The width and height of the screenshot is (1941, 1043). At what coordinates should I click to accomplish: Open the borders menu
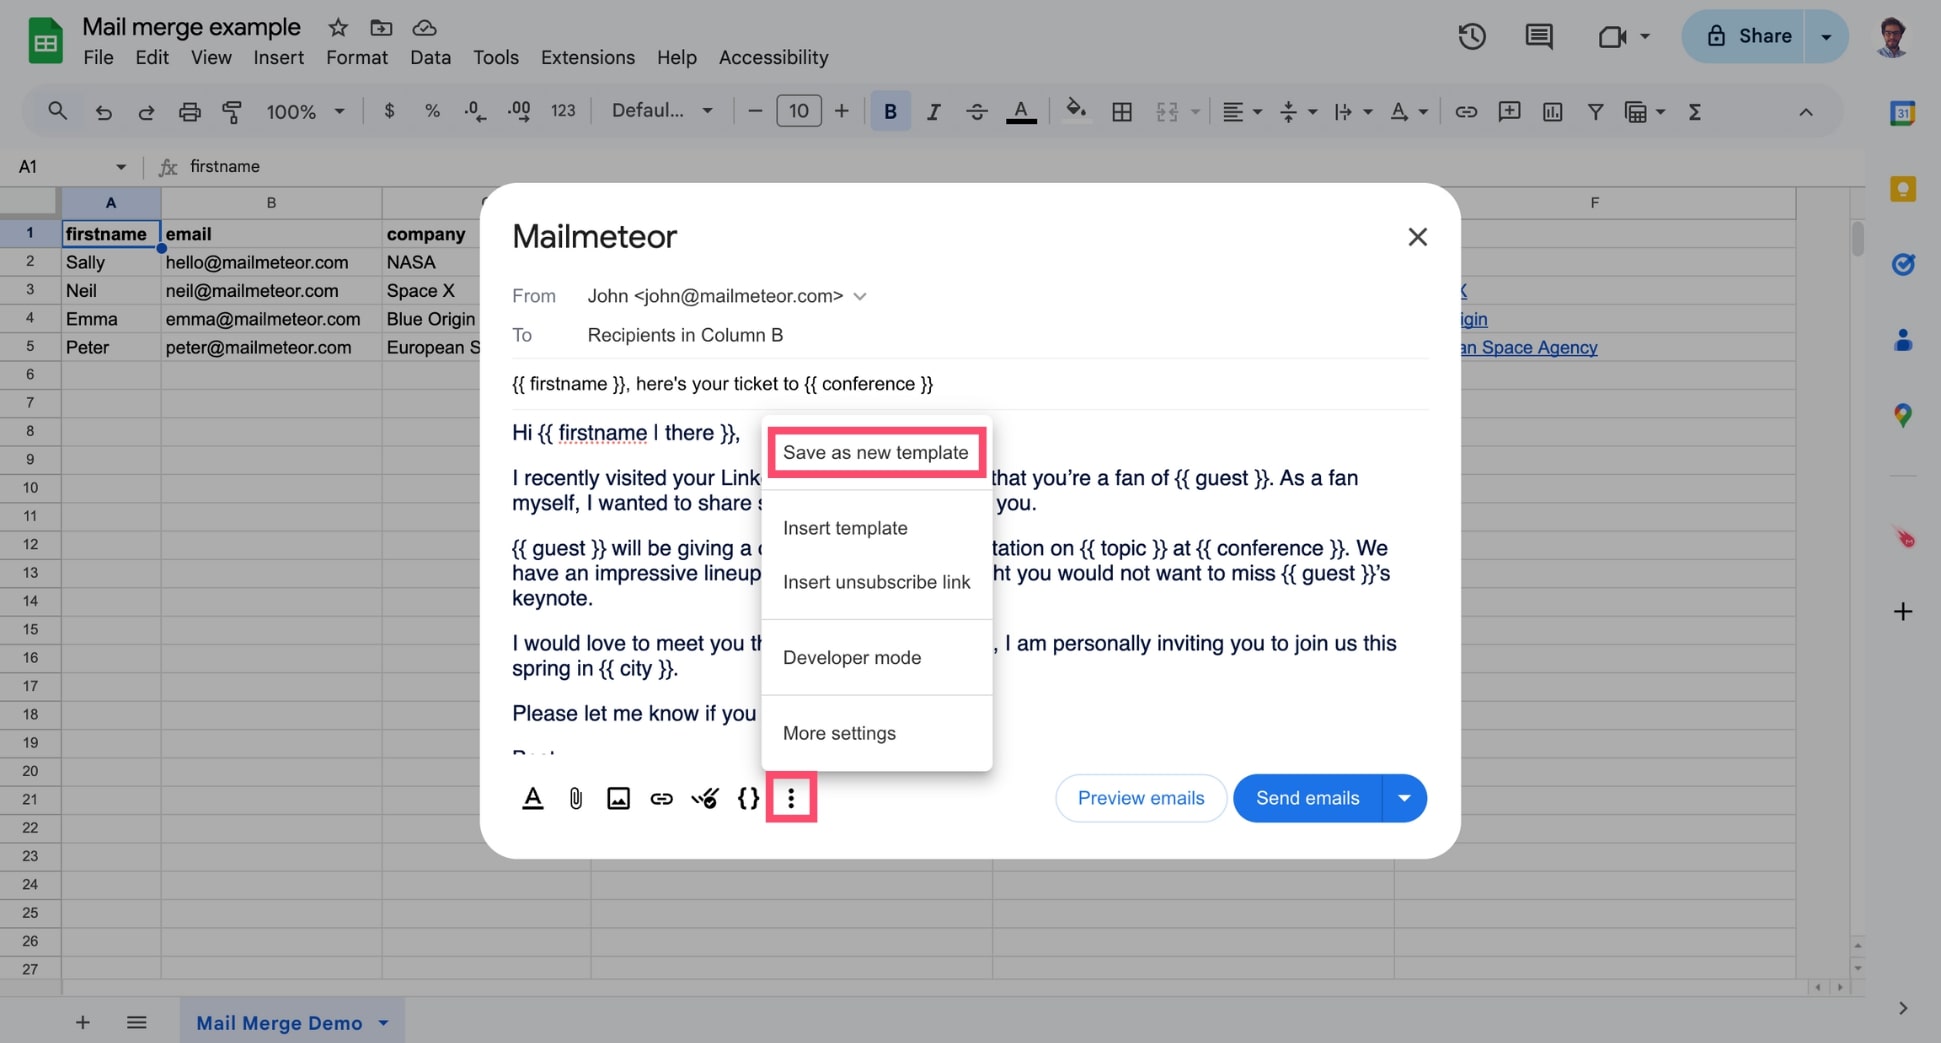1122,112
